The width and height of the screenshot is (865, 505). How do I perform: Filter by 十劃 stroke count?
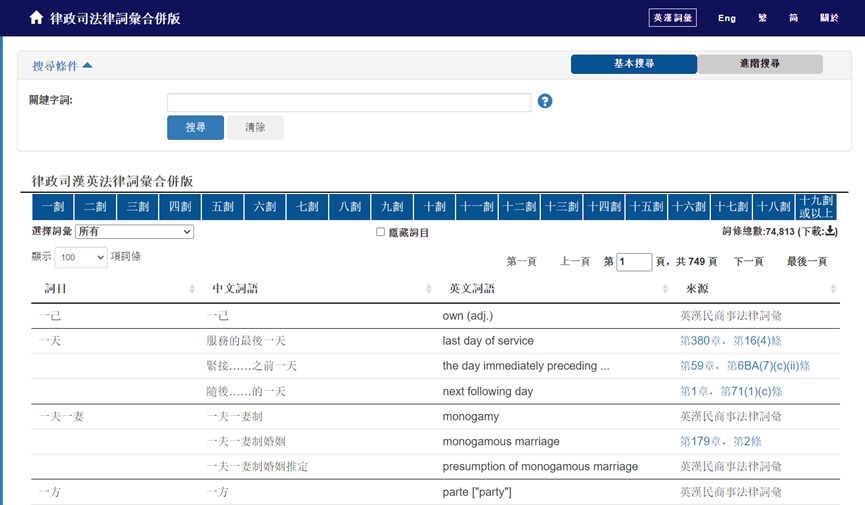tap(435, 207)
